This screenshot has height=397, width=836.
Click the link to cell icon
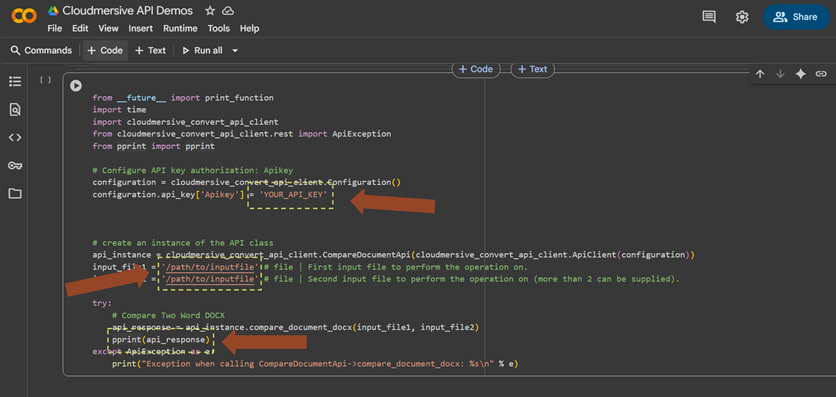(x=821, y=75)
